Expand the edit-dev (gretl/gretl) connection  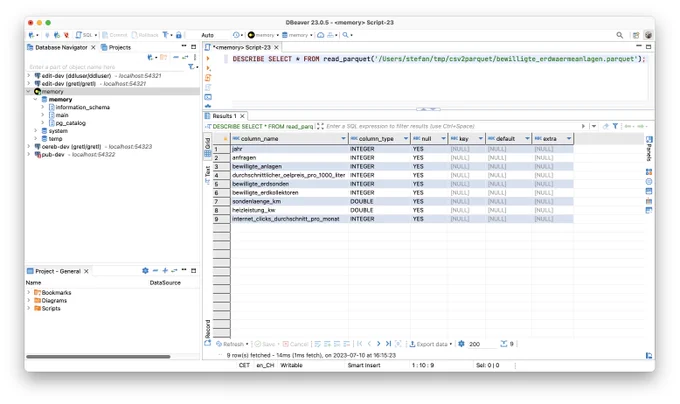29,83
